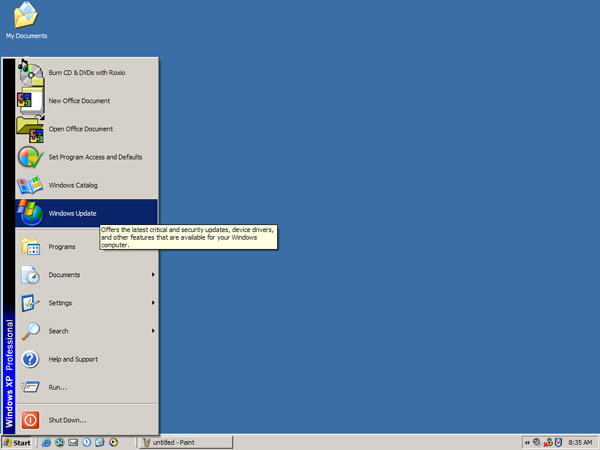Click the Windows Update globe icon
This screenshot has height=450, width=600.
(x=30, y=213)
